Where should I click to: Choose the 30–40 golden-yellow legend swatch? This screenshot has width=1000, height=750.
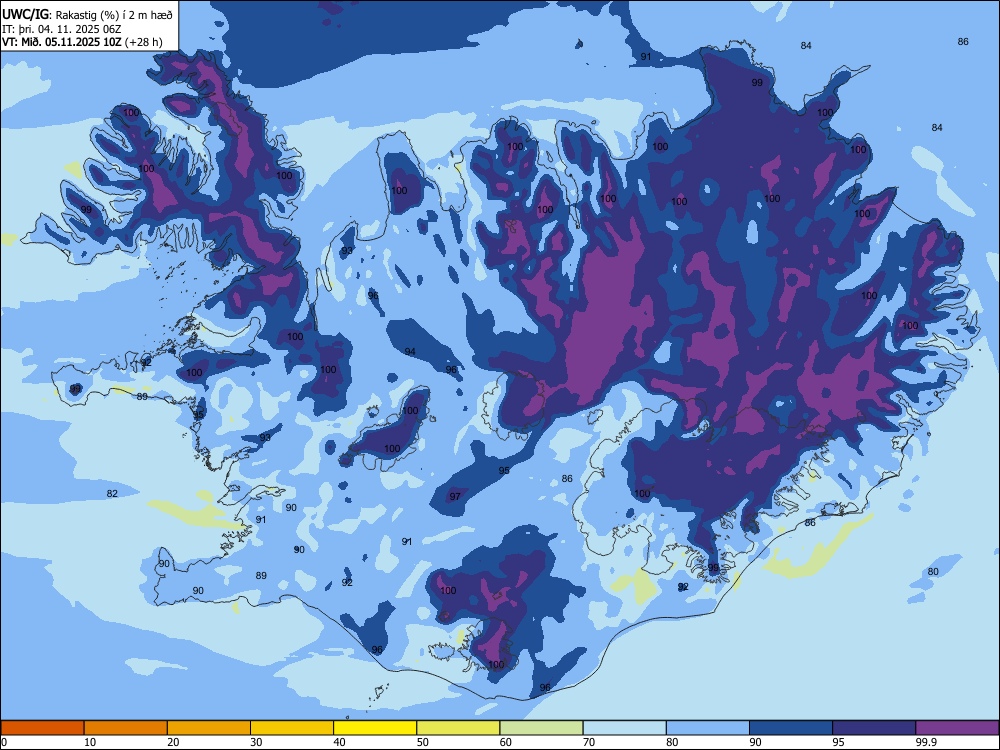(292, 728)
